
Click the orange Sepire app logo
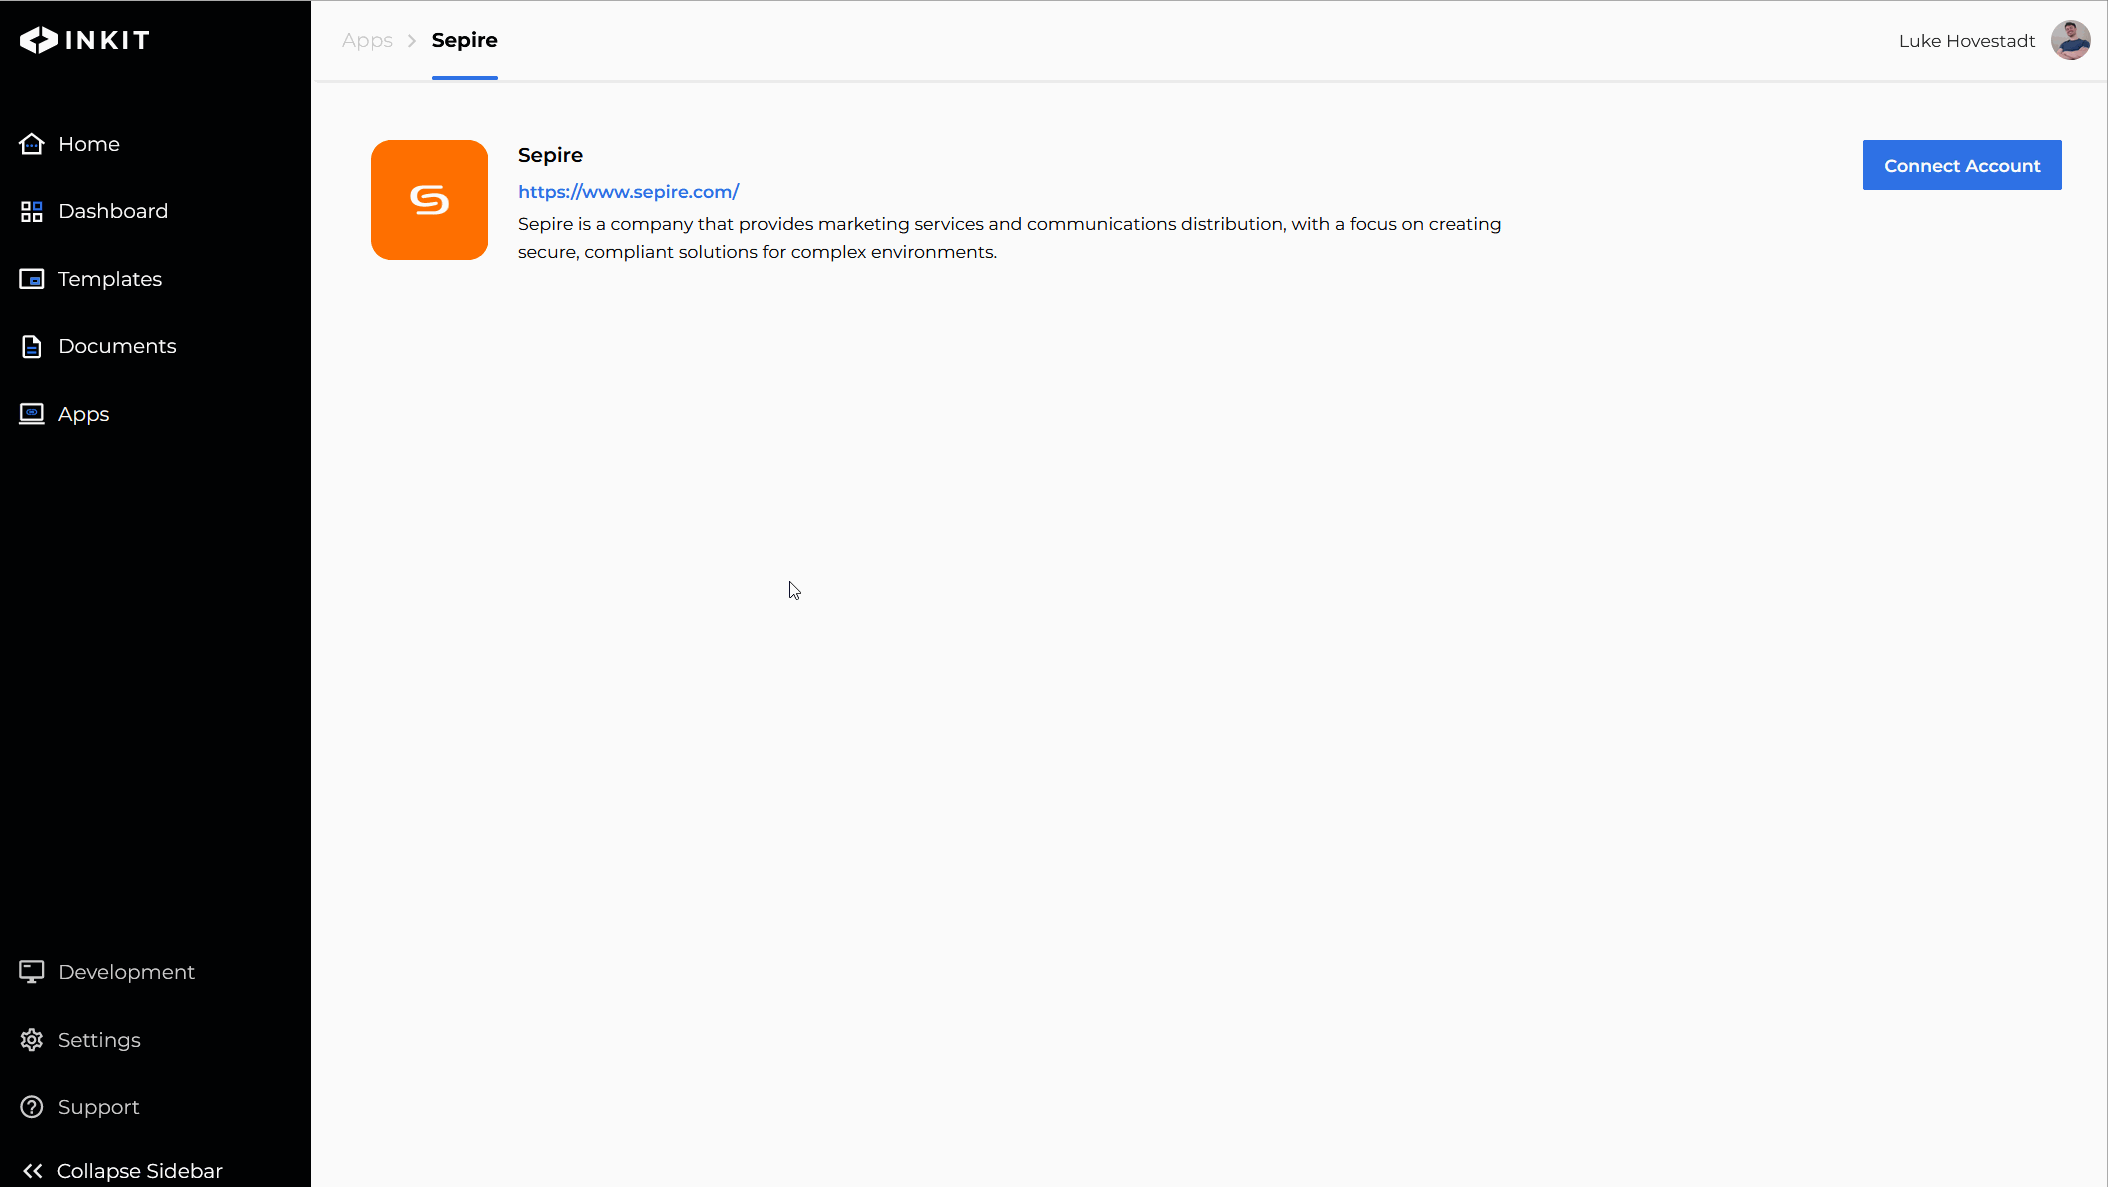tap(429, 200)
